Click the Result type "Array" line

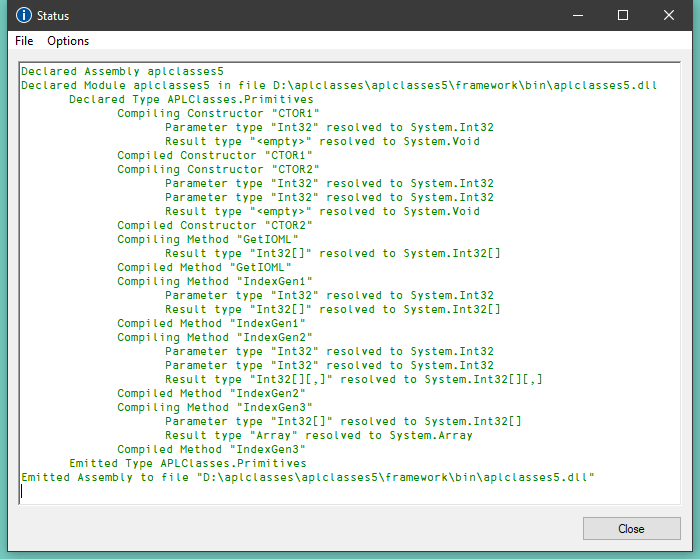pyautogui.click(x=318, y=436)
